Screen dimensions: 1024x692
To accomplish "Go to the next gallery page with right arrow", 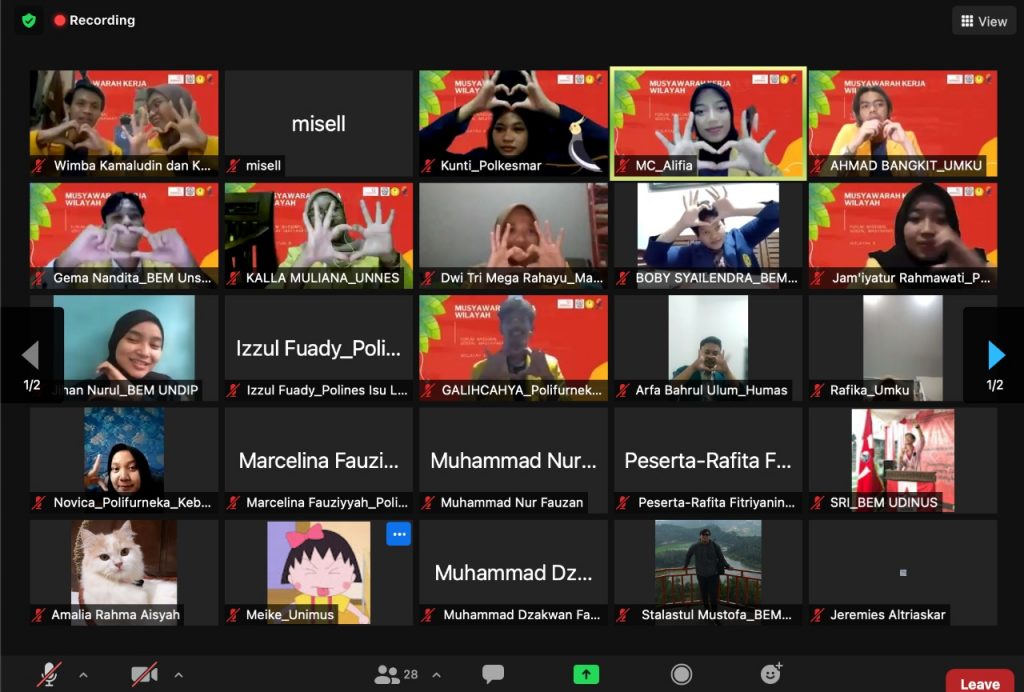I will [995, 355].
